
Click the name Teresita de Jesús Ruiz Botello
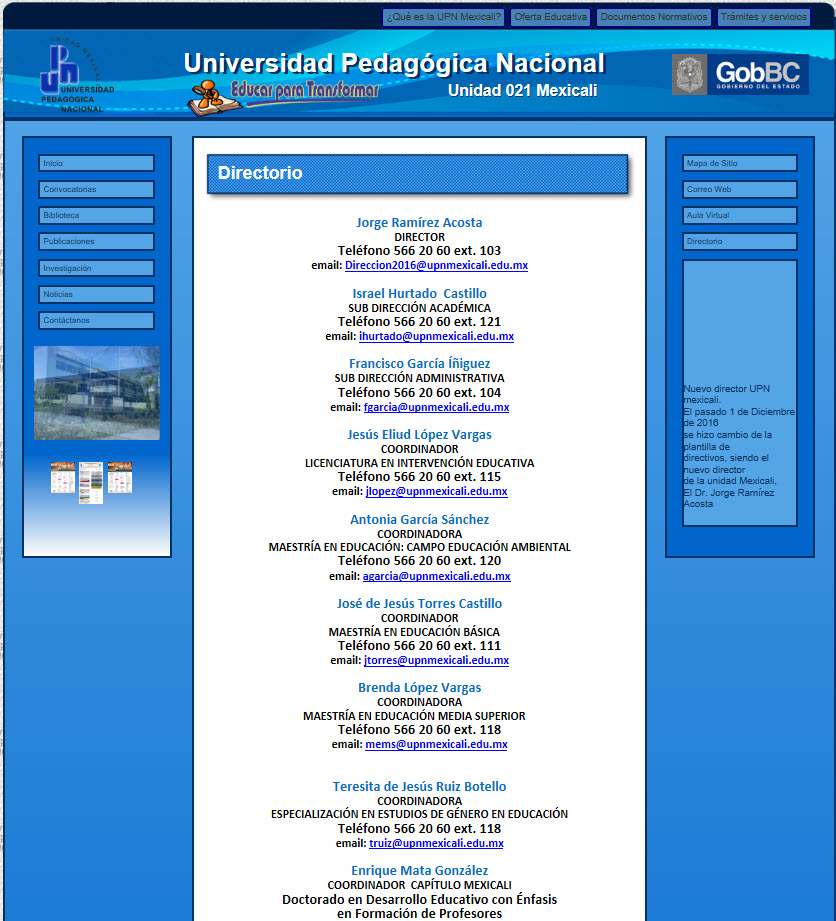419,786
